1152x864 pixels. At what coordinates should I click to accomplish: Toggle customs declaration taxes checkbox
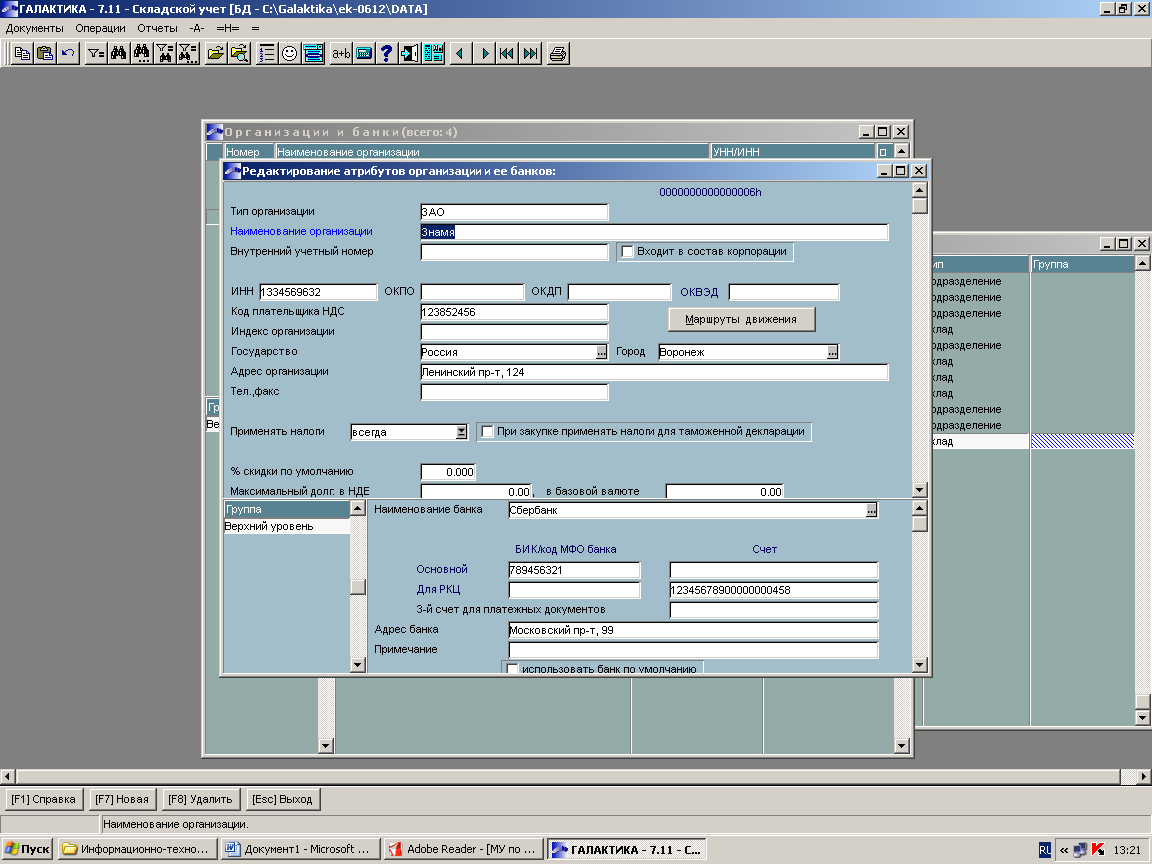click(x=488, y=432)
